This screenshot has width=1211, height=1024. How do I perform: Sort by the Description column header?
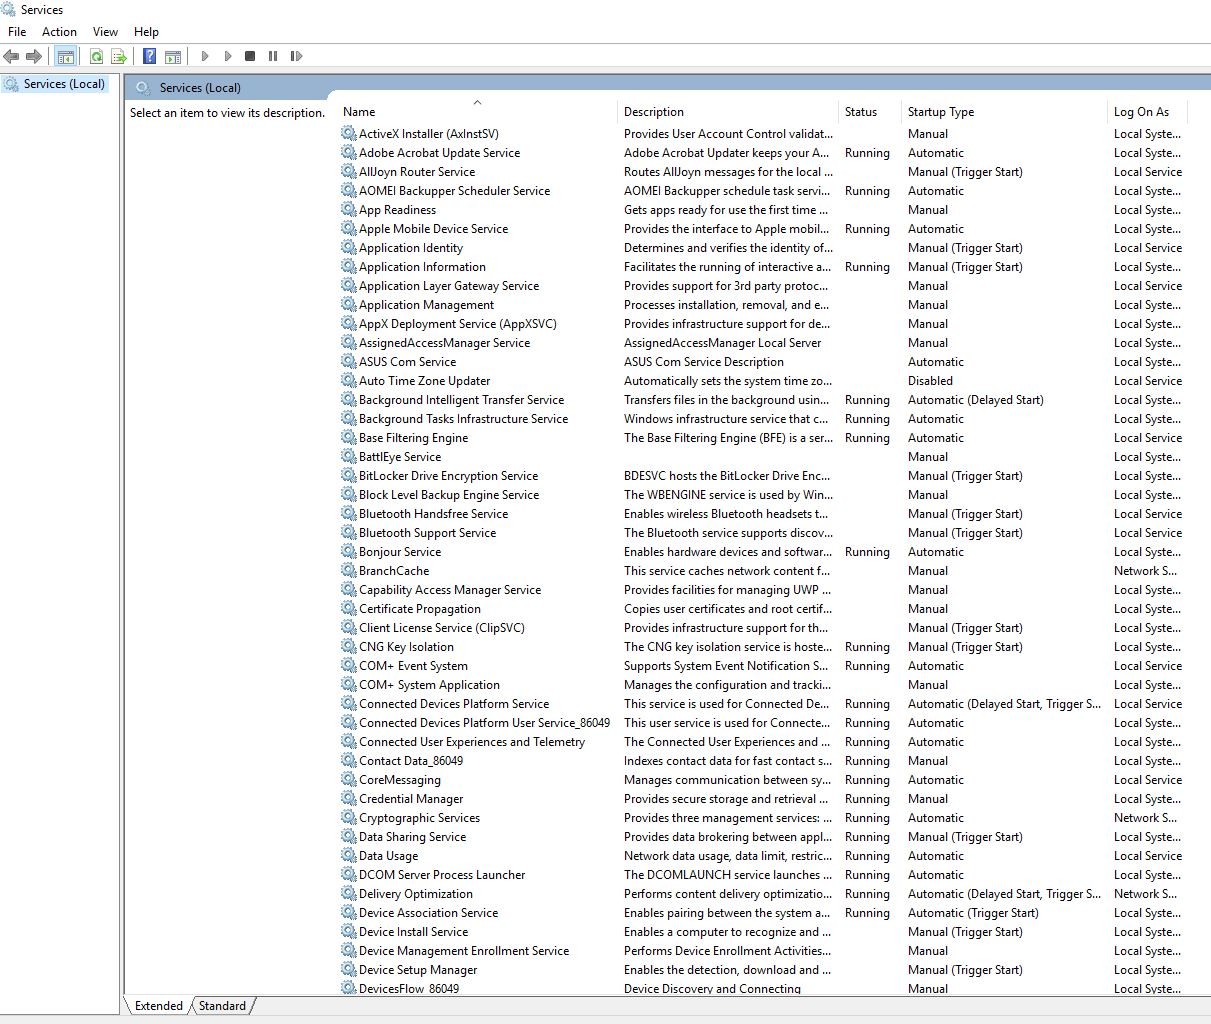727,112
